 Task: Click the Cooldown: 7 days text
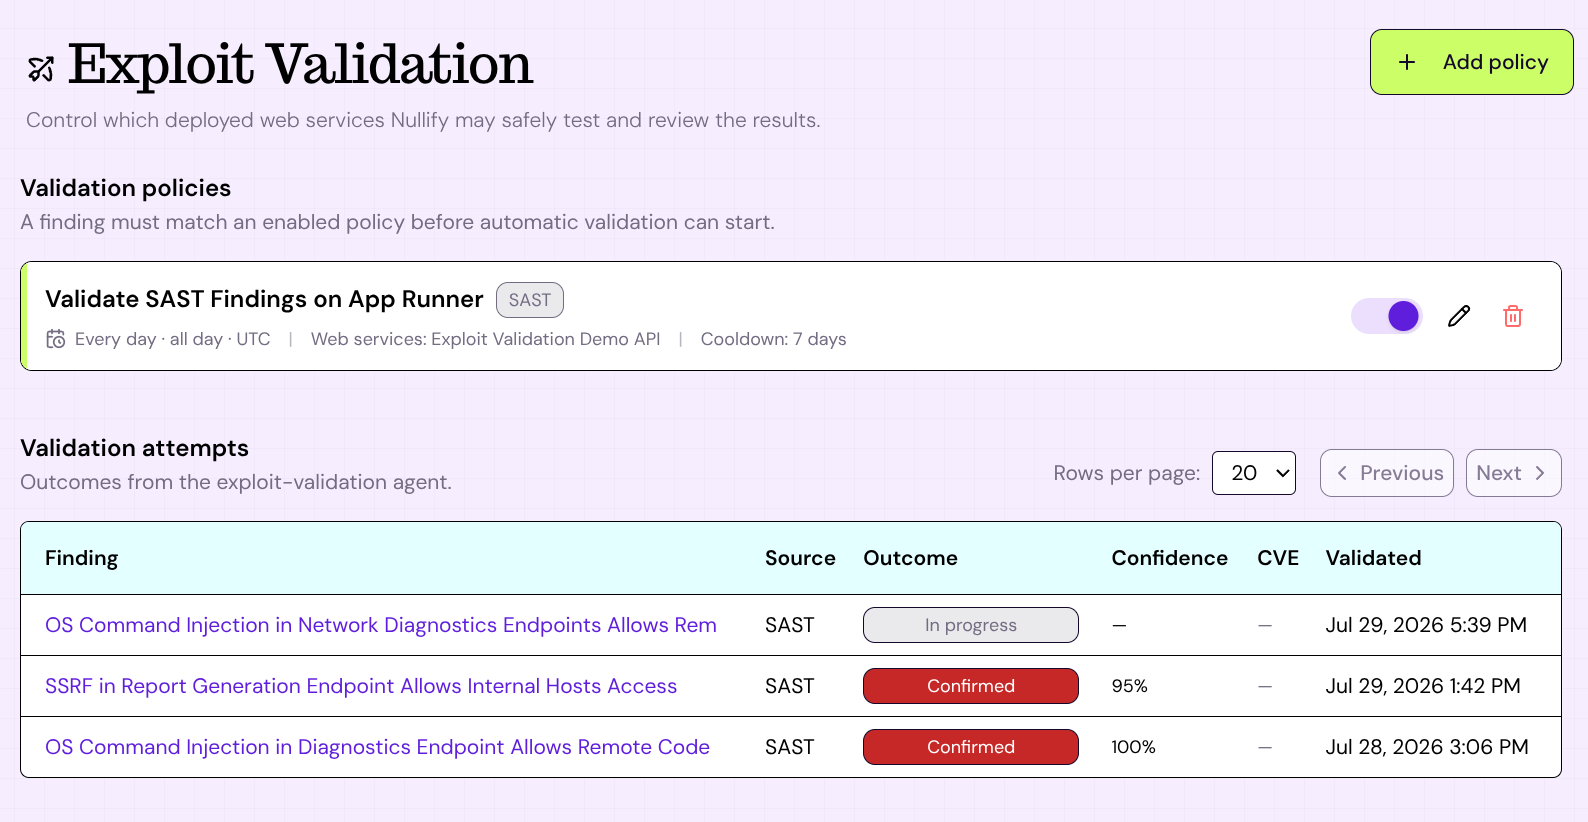pos(773,339)
